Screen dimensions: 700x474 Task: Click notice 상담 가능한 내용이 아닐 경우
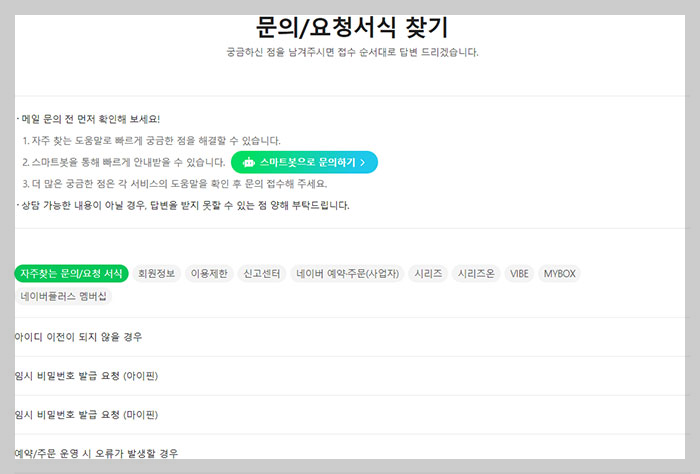coord(185,205)
